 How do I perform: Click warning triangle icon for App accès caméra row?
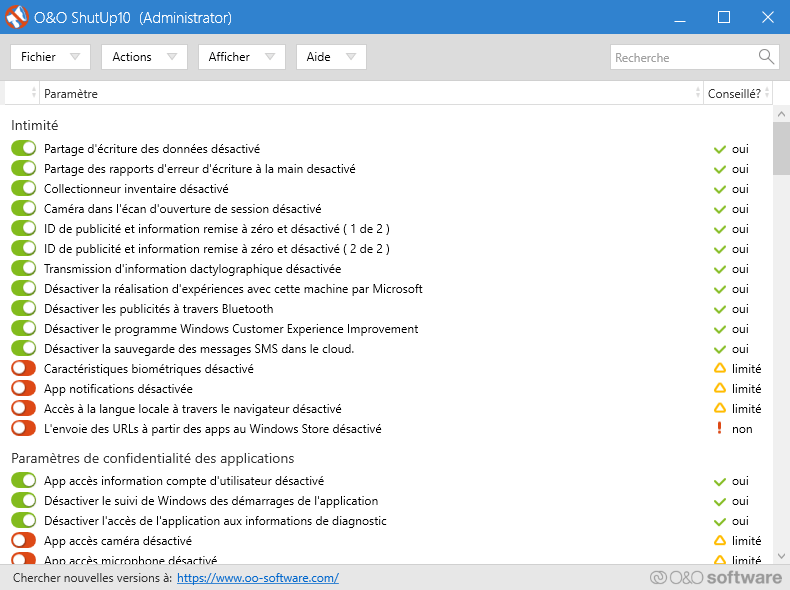pos(719,540)
